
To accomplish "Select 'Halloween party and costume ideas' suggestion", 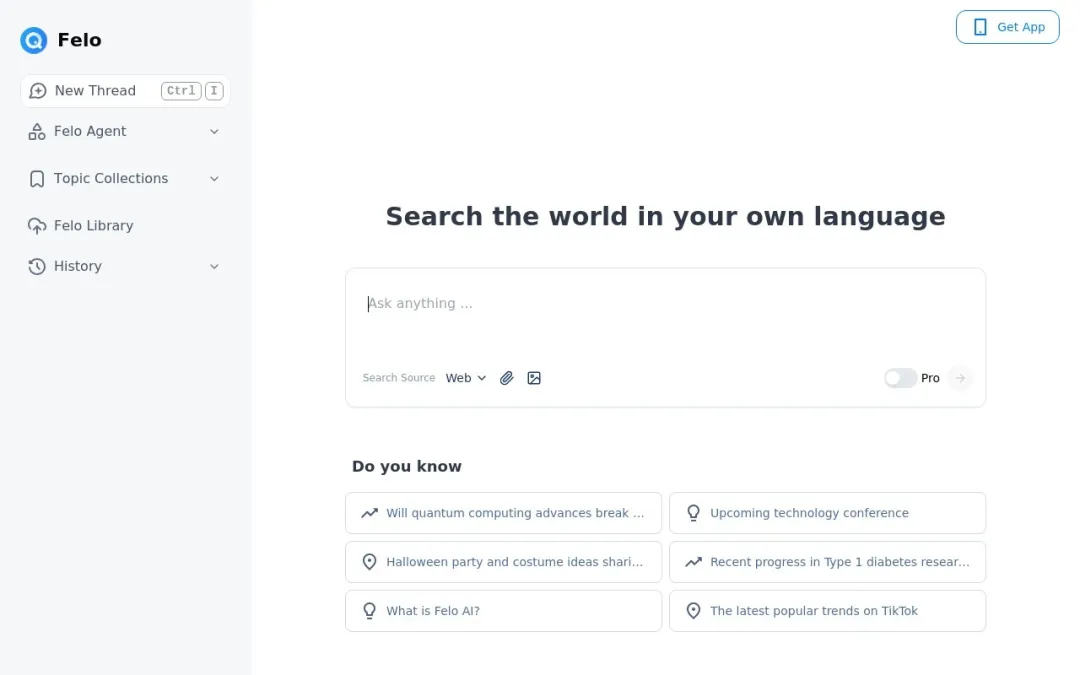I will click(x=503, y=562).
